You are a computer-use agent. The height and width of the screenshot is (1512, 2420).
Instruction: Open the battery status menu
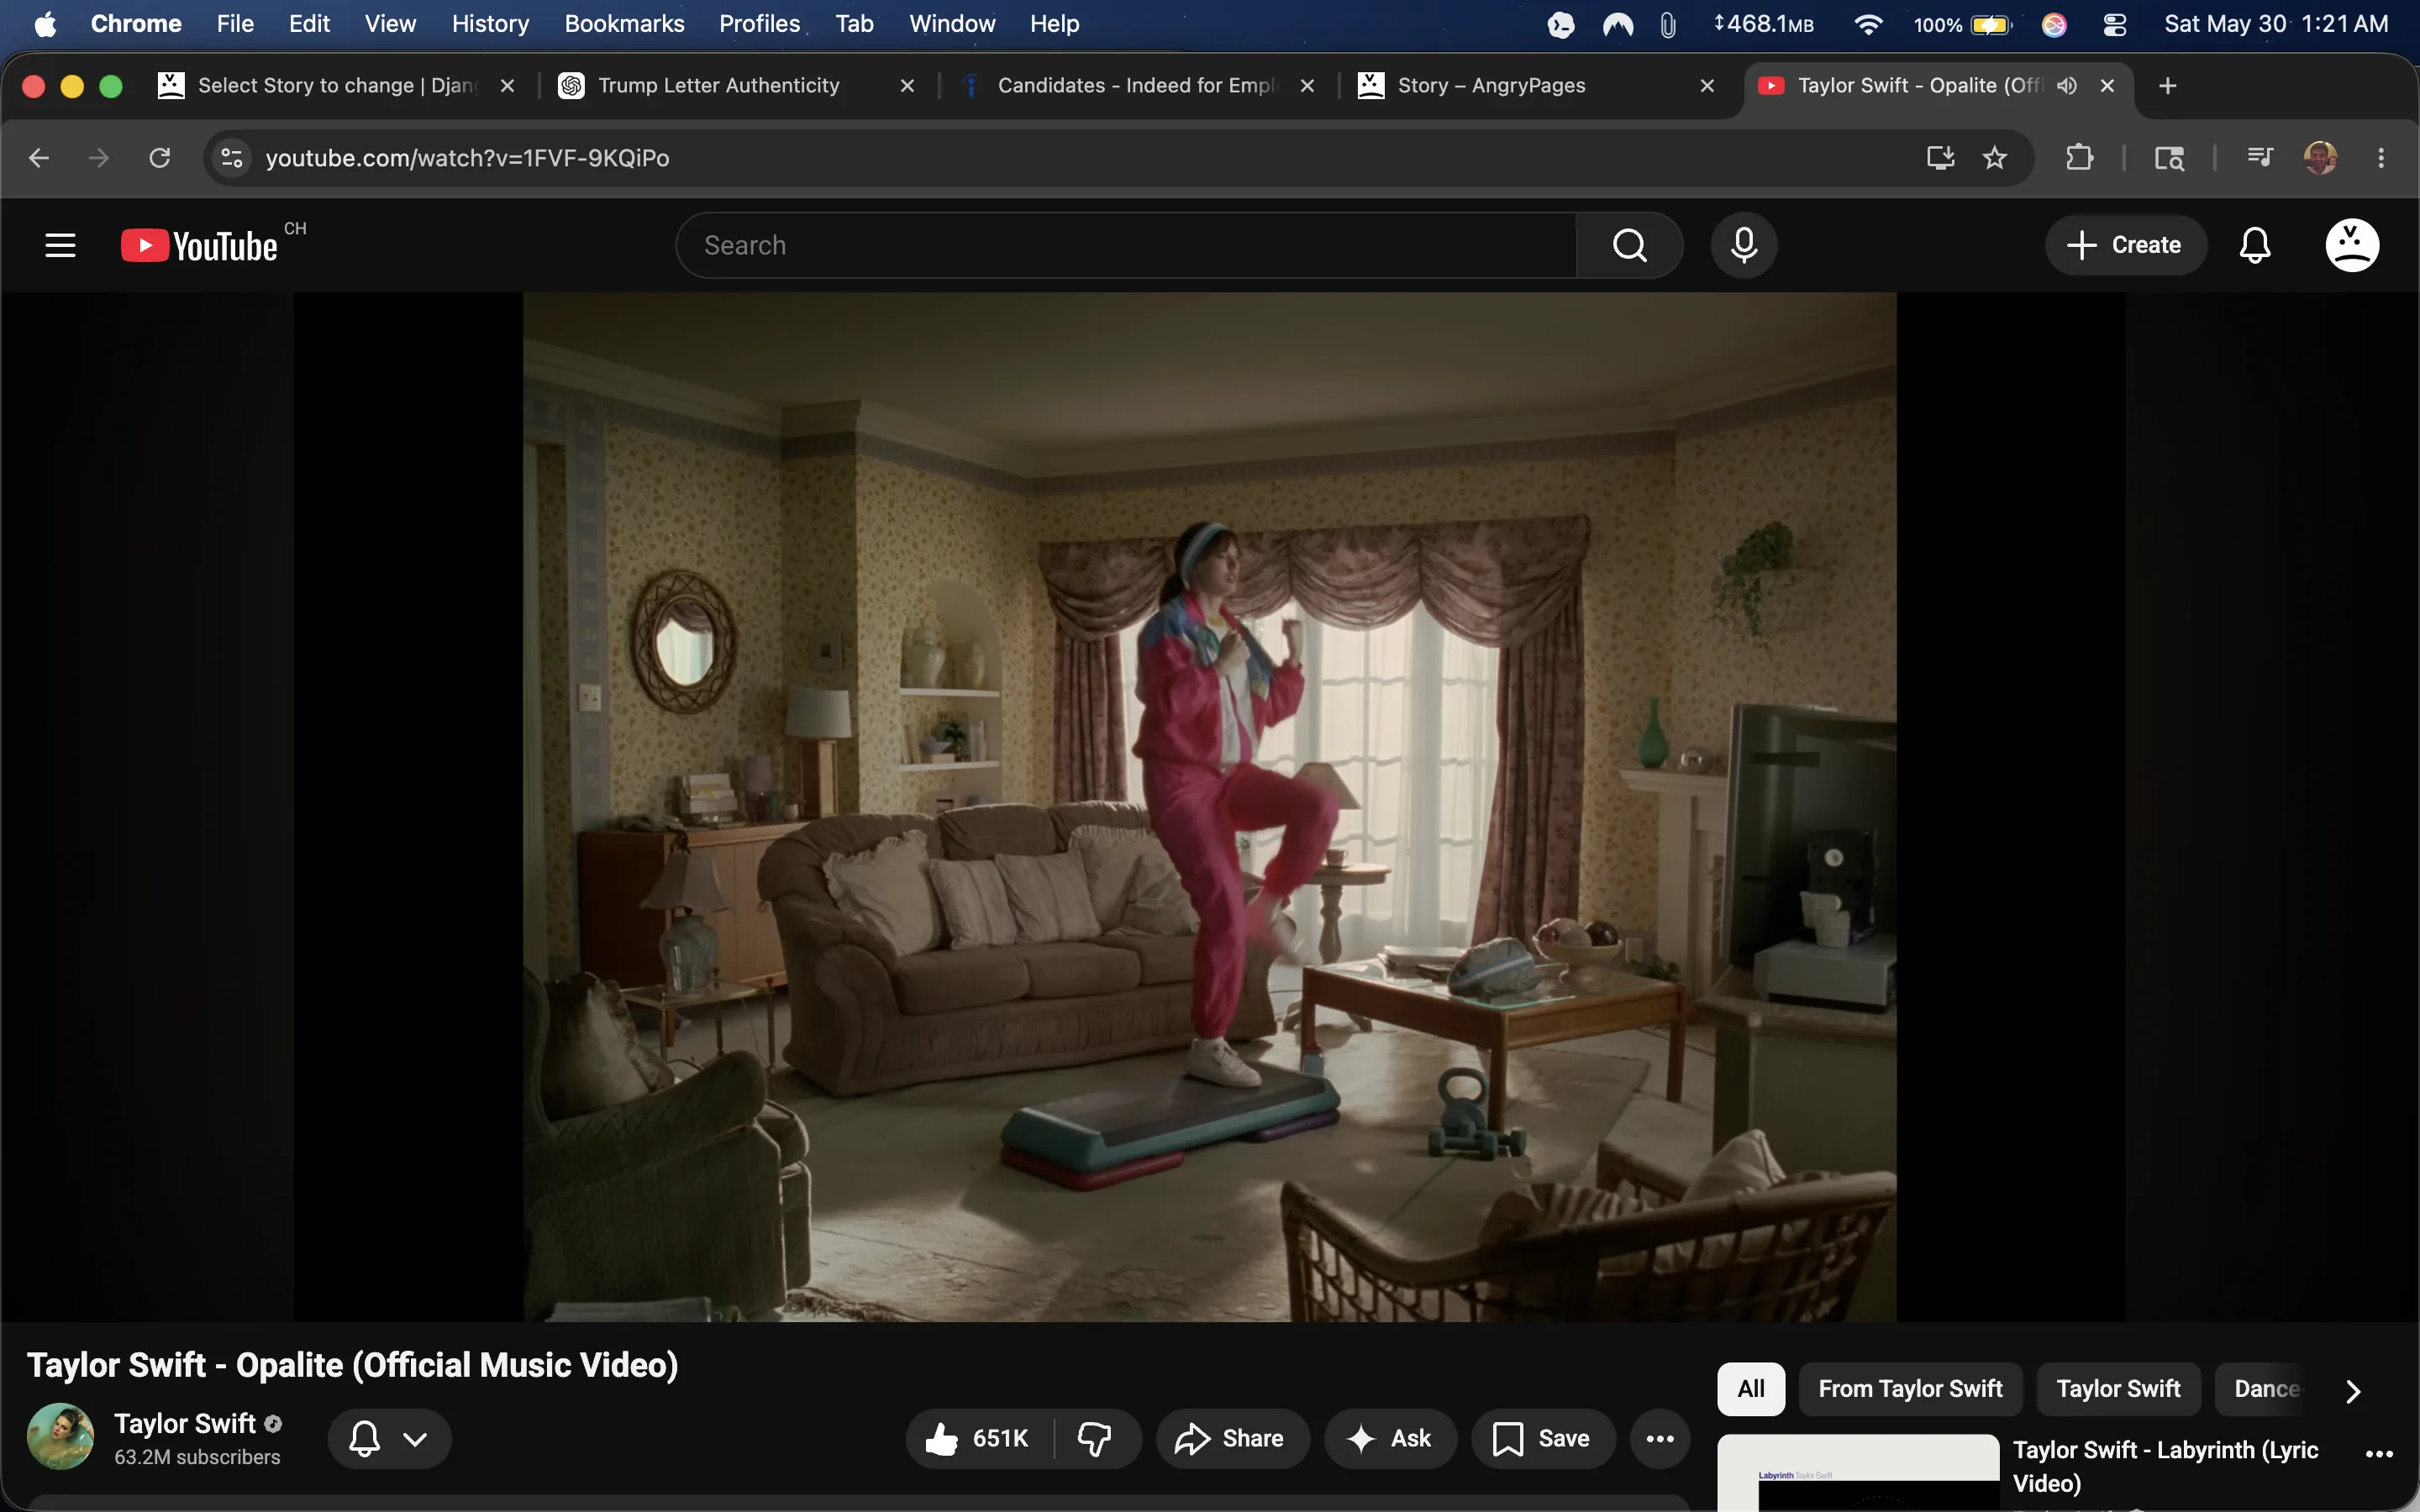(x=1962, y=24)
